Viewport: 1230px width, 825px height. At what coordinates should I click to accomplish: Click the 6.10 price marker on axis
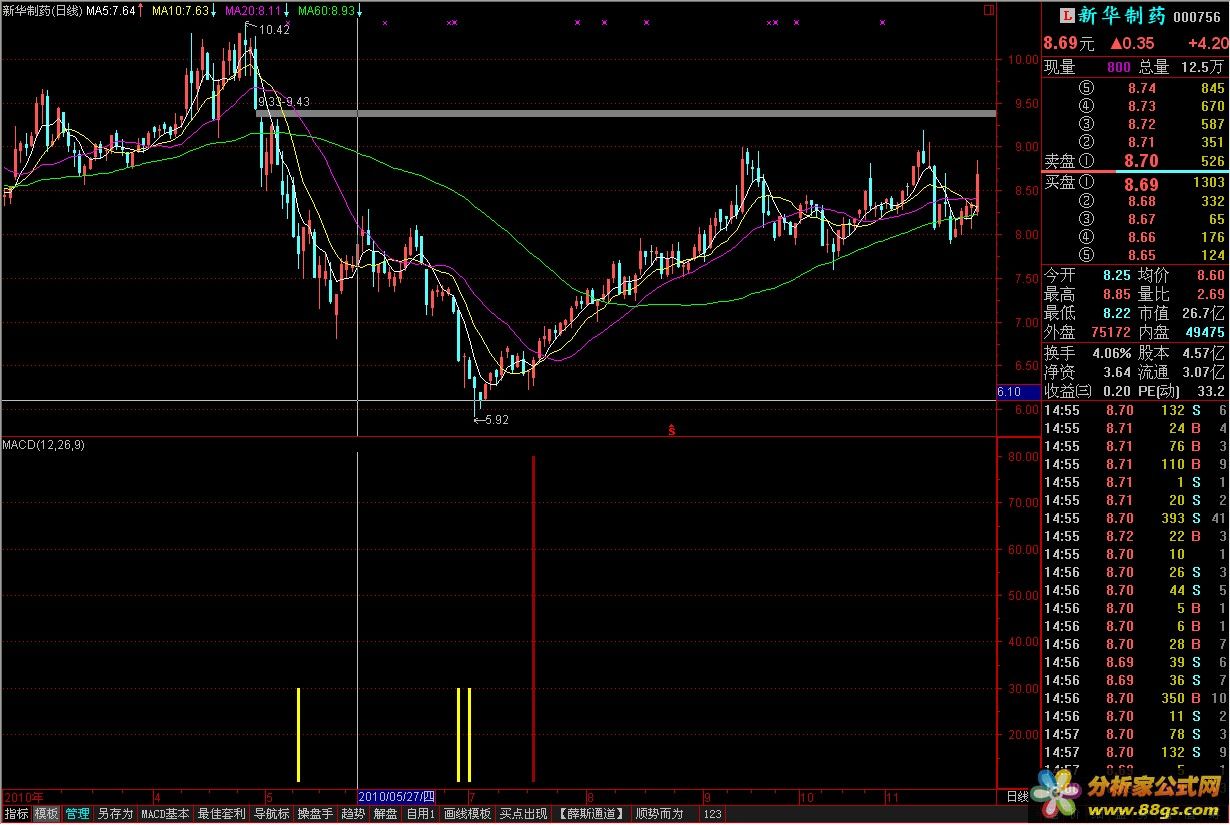[x=1009, y=392]
